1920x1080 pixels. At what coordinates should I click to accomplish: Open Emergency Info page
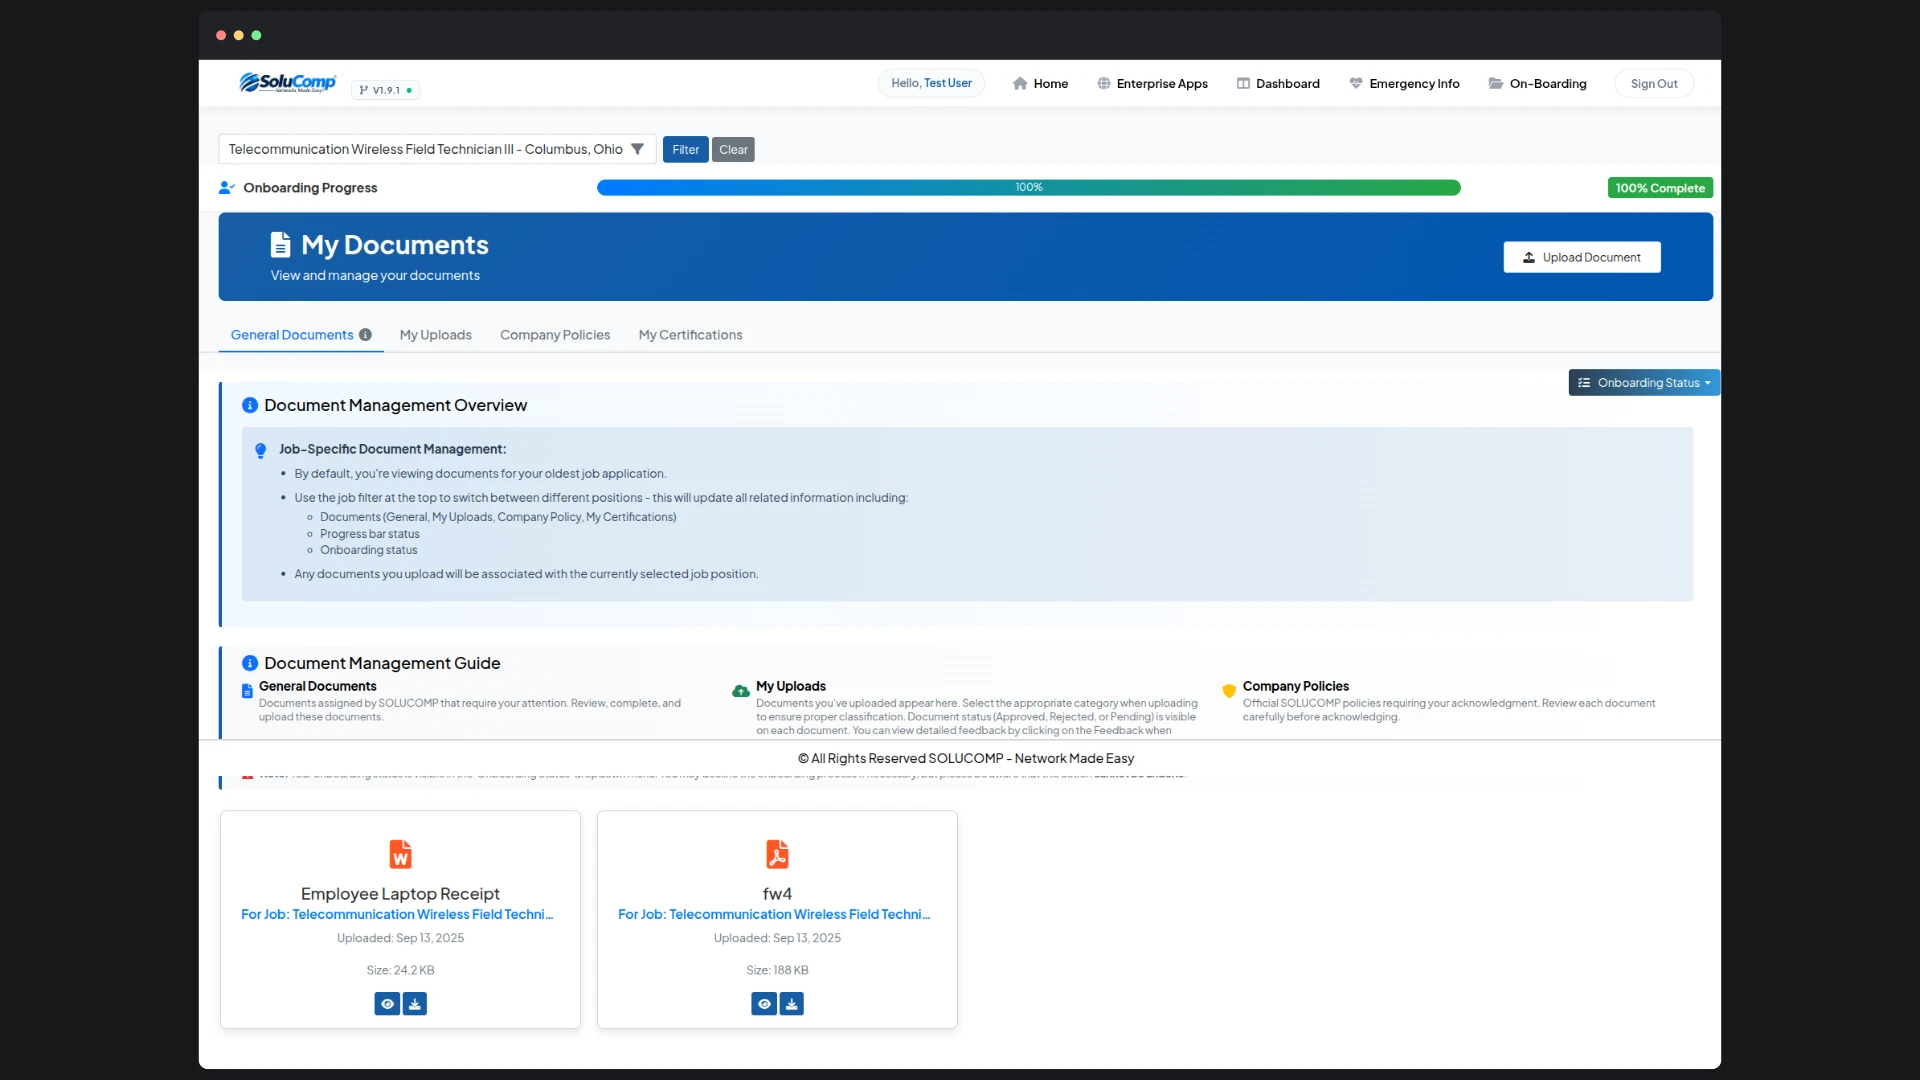[1404, 84]
